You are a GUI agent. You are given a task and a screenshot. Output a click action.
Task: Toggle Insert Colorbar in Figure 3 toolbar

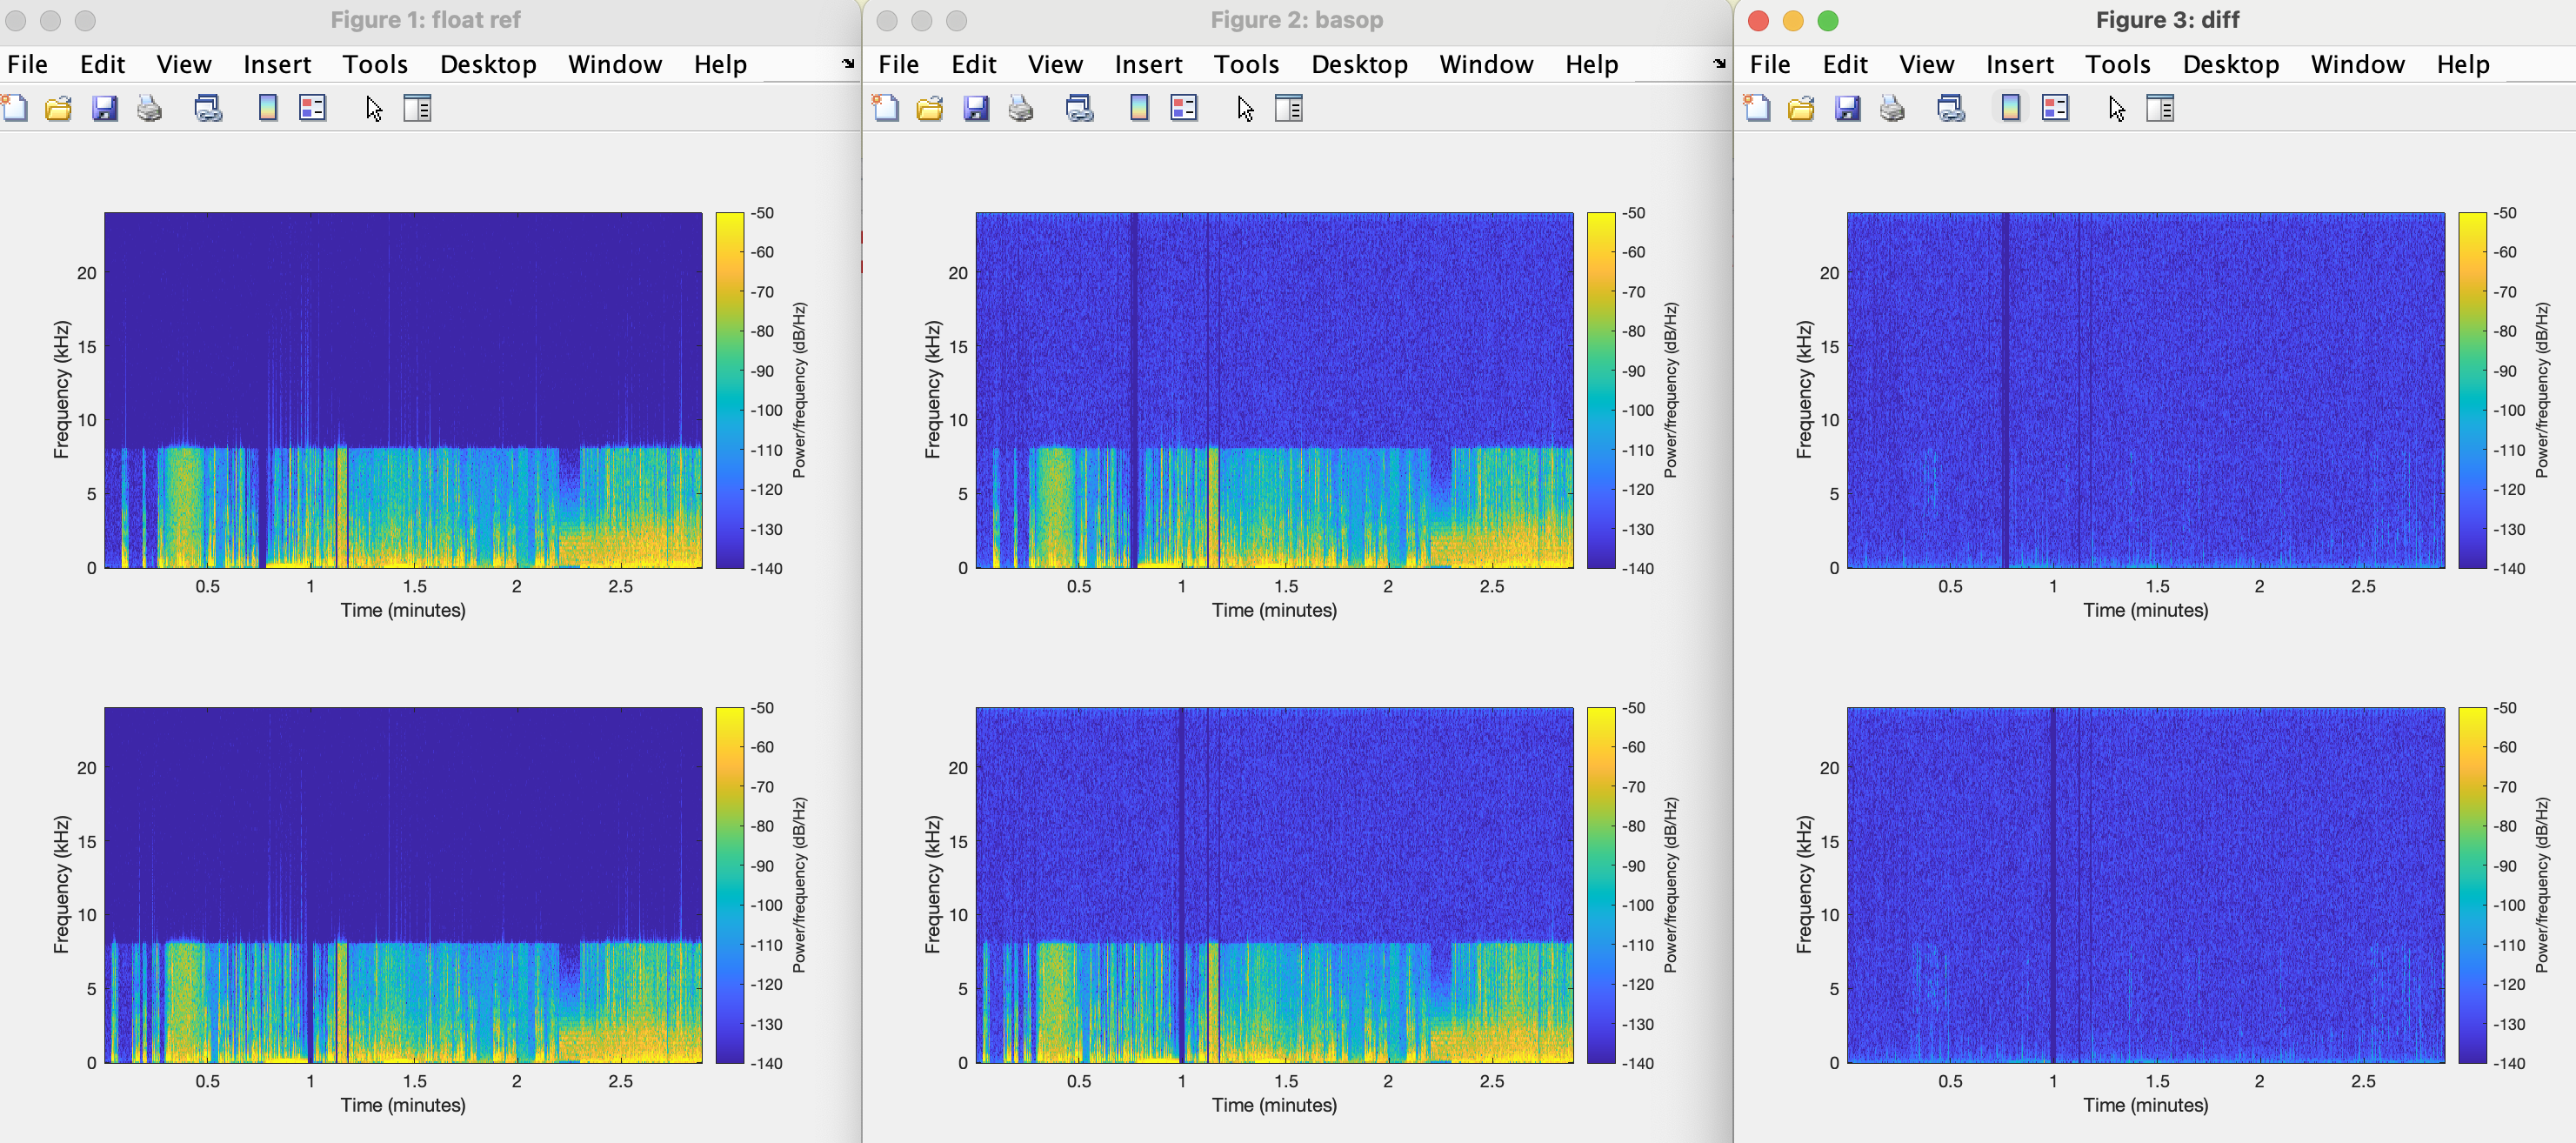coord(2010,108)
